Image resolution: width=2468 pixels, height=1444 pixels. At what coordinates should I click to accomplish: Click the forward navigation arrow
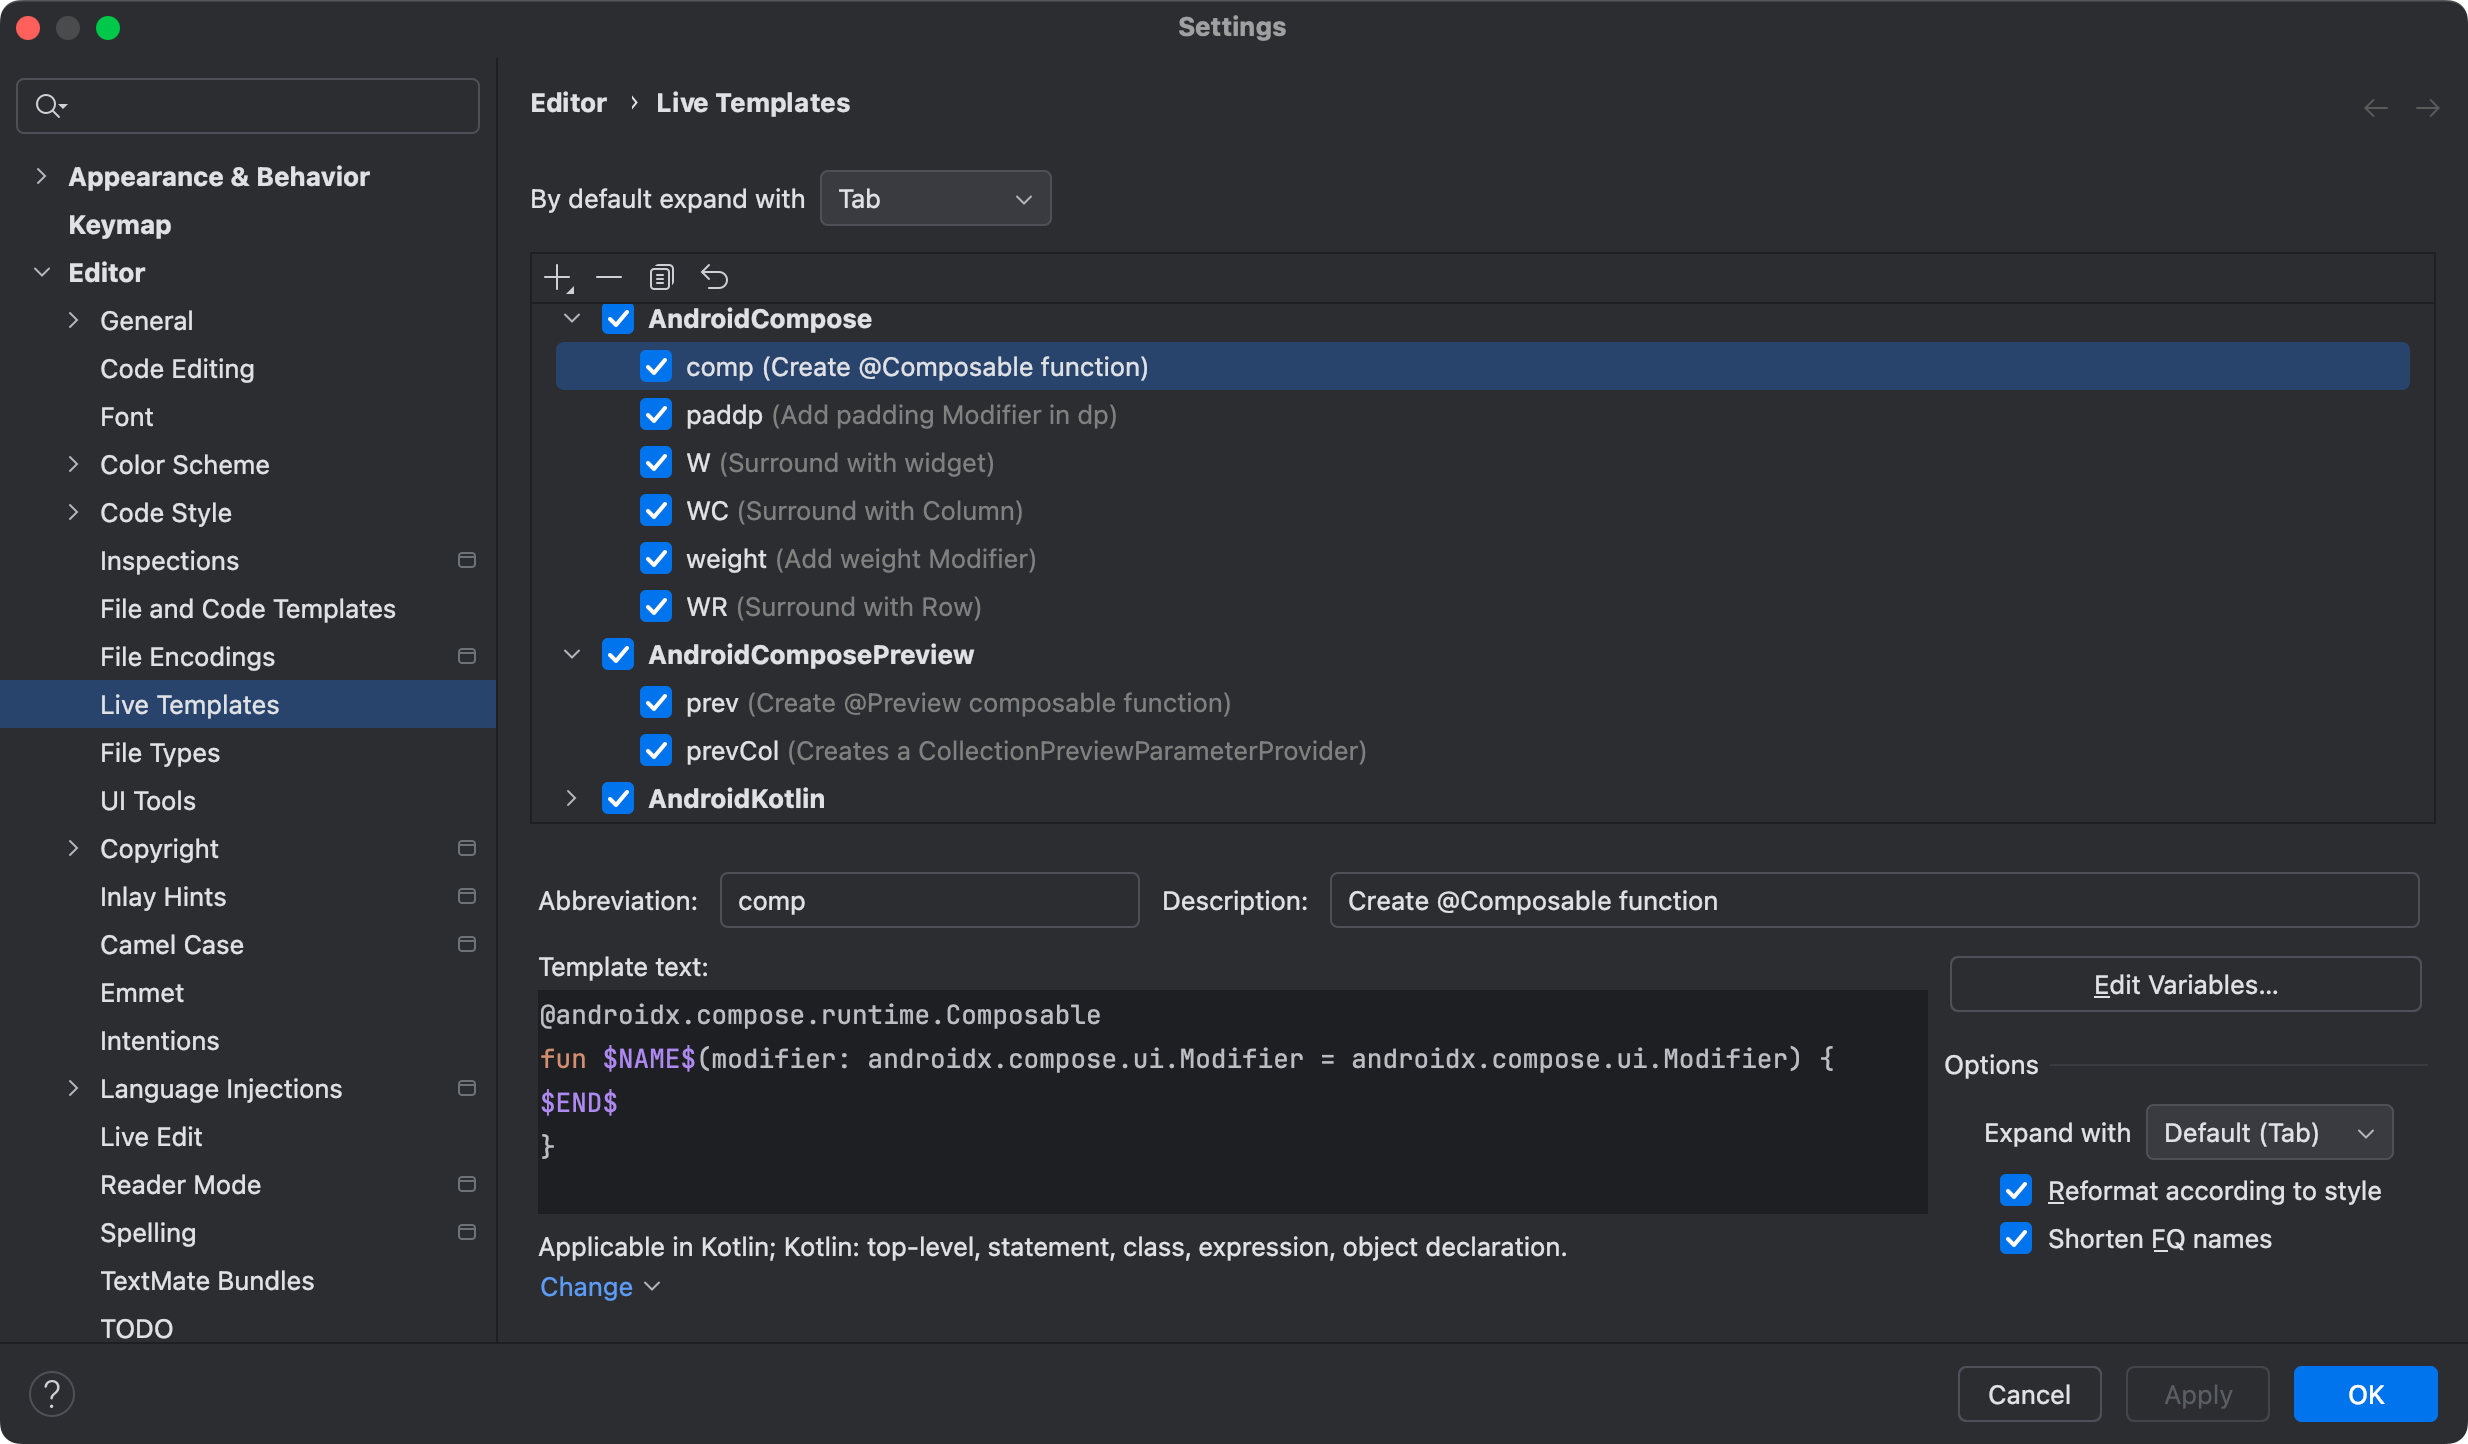[2428, 107]
